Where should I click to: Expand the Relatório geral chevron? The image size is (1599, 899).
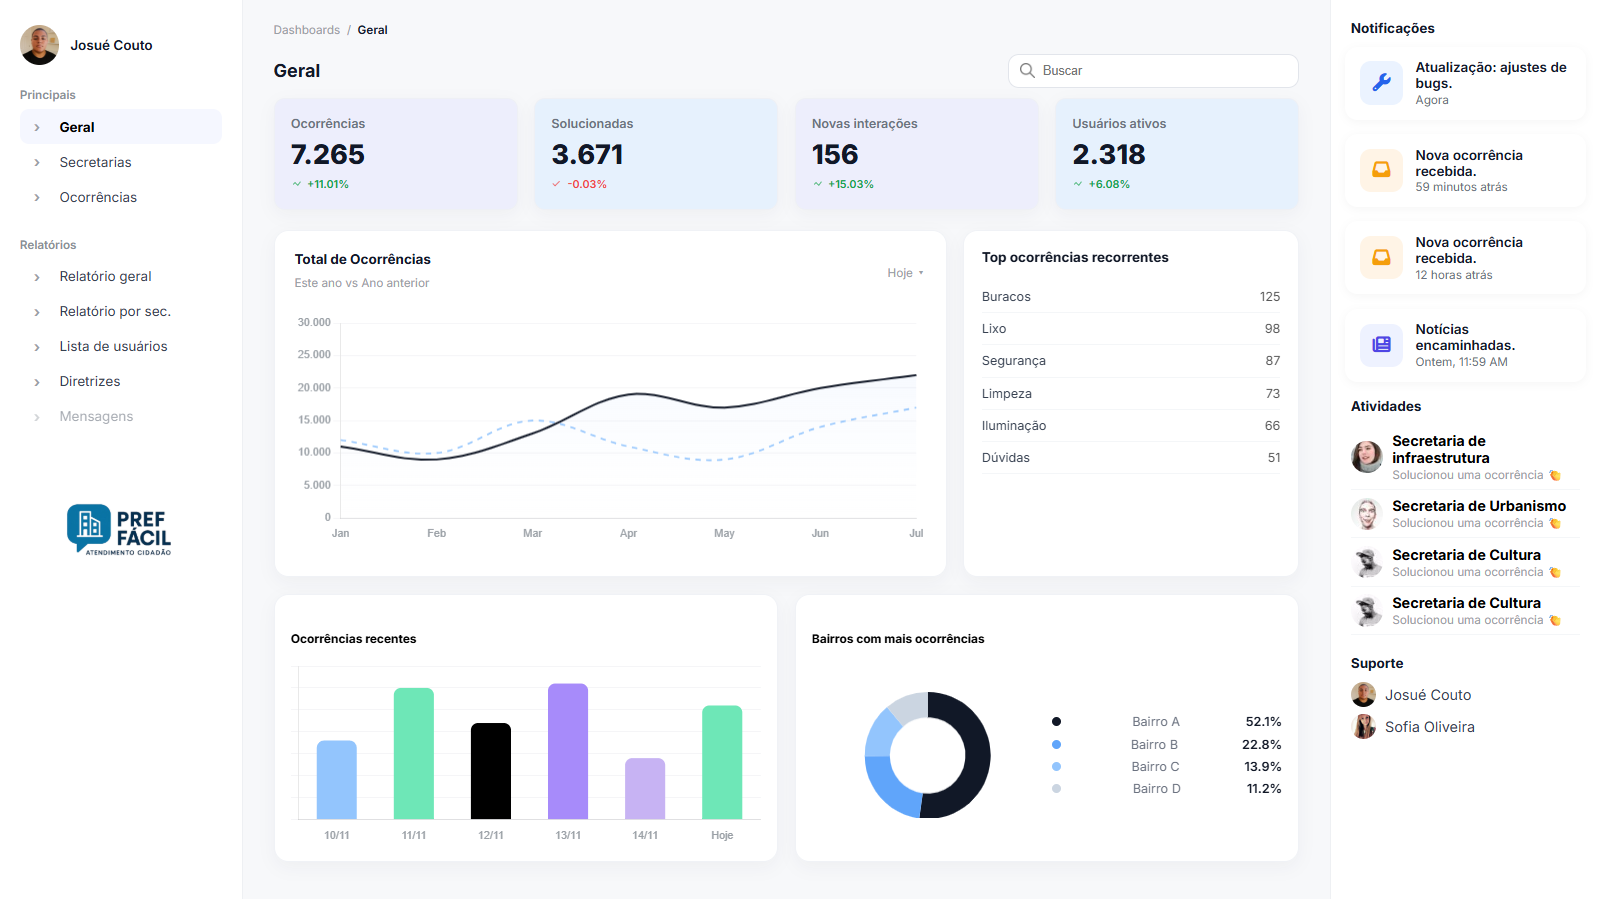click(37, 277)
